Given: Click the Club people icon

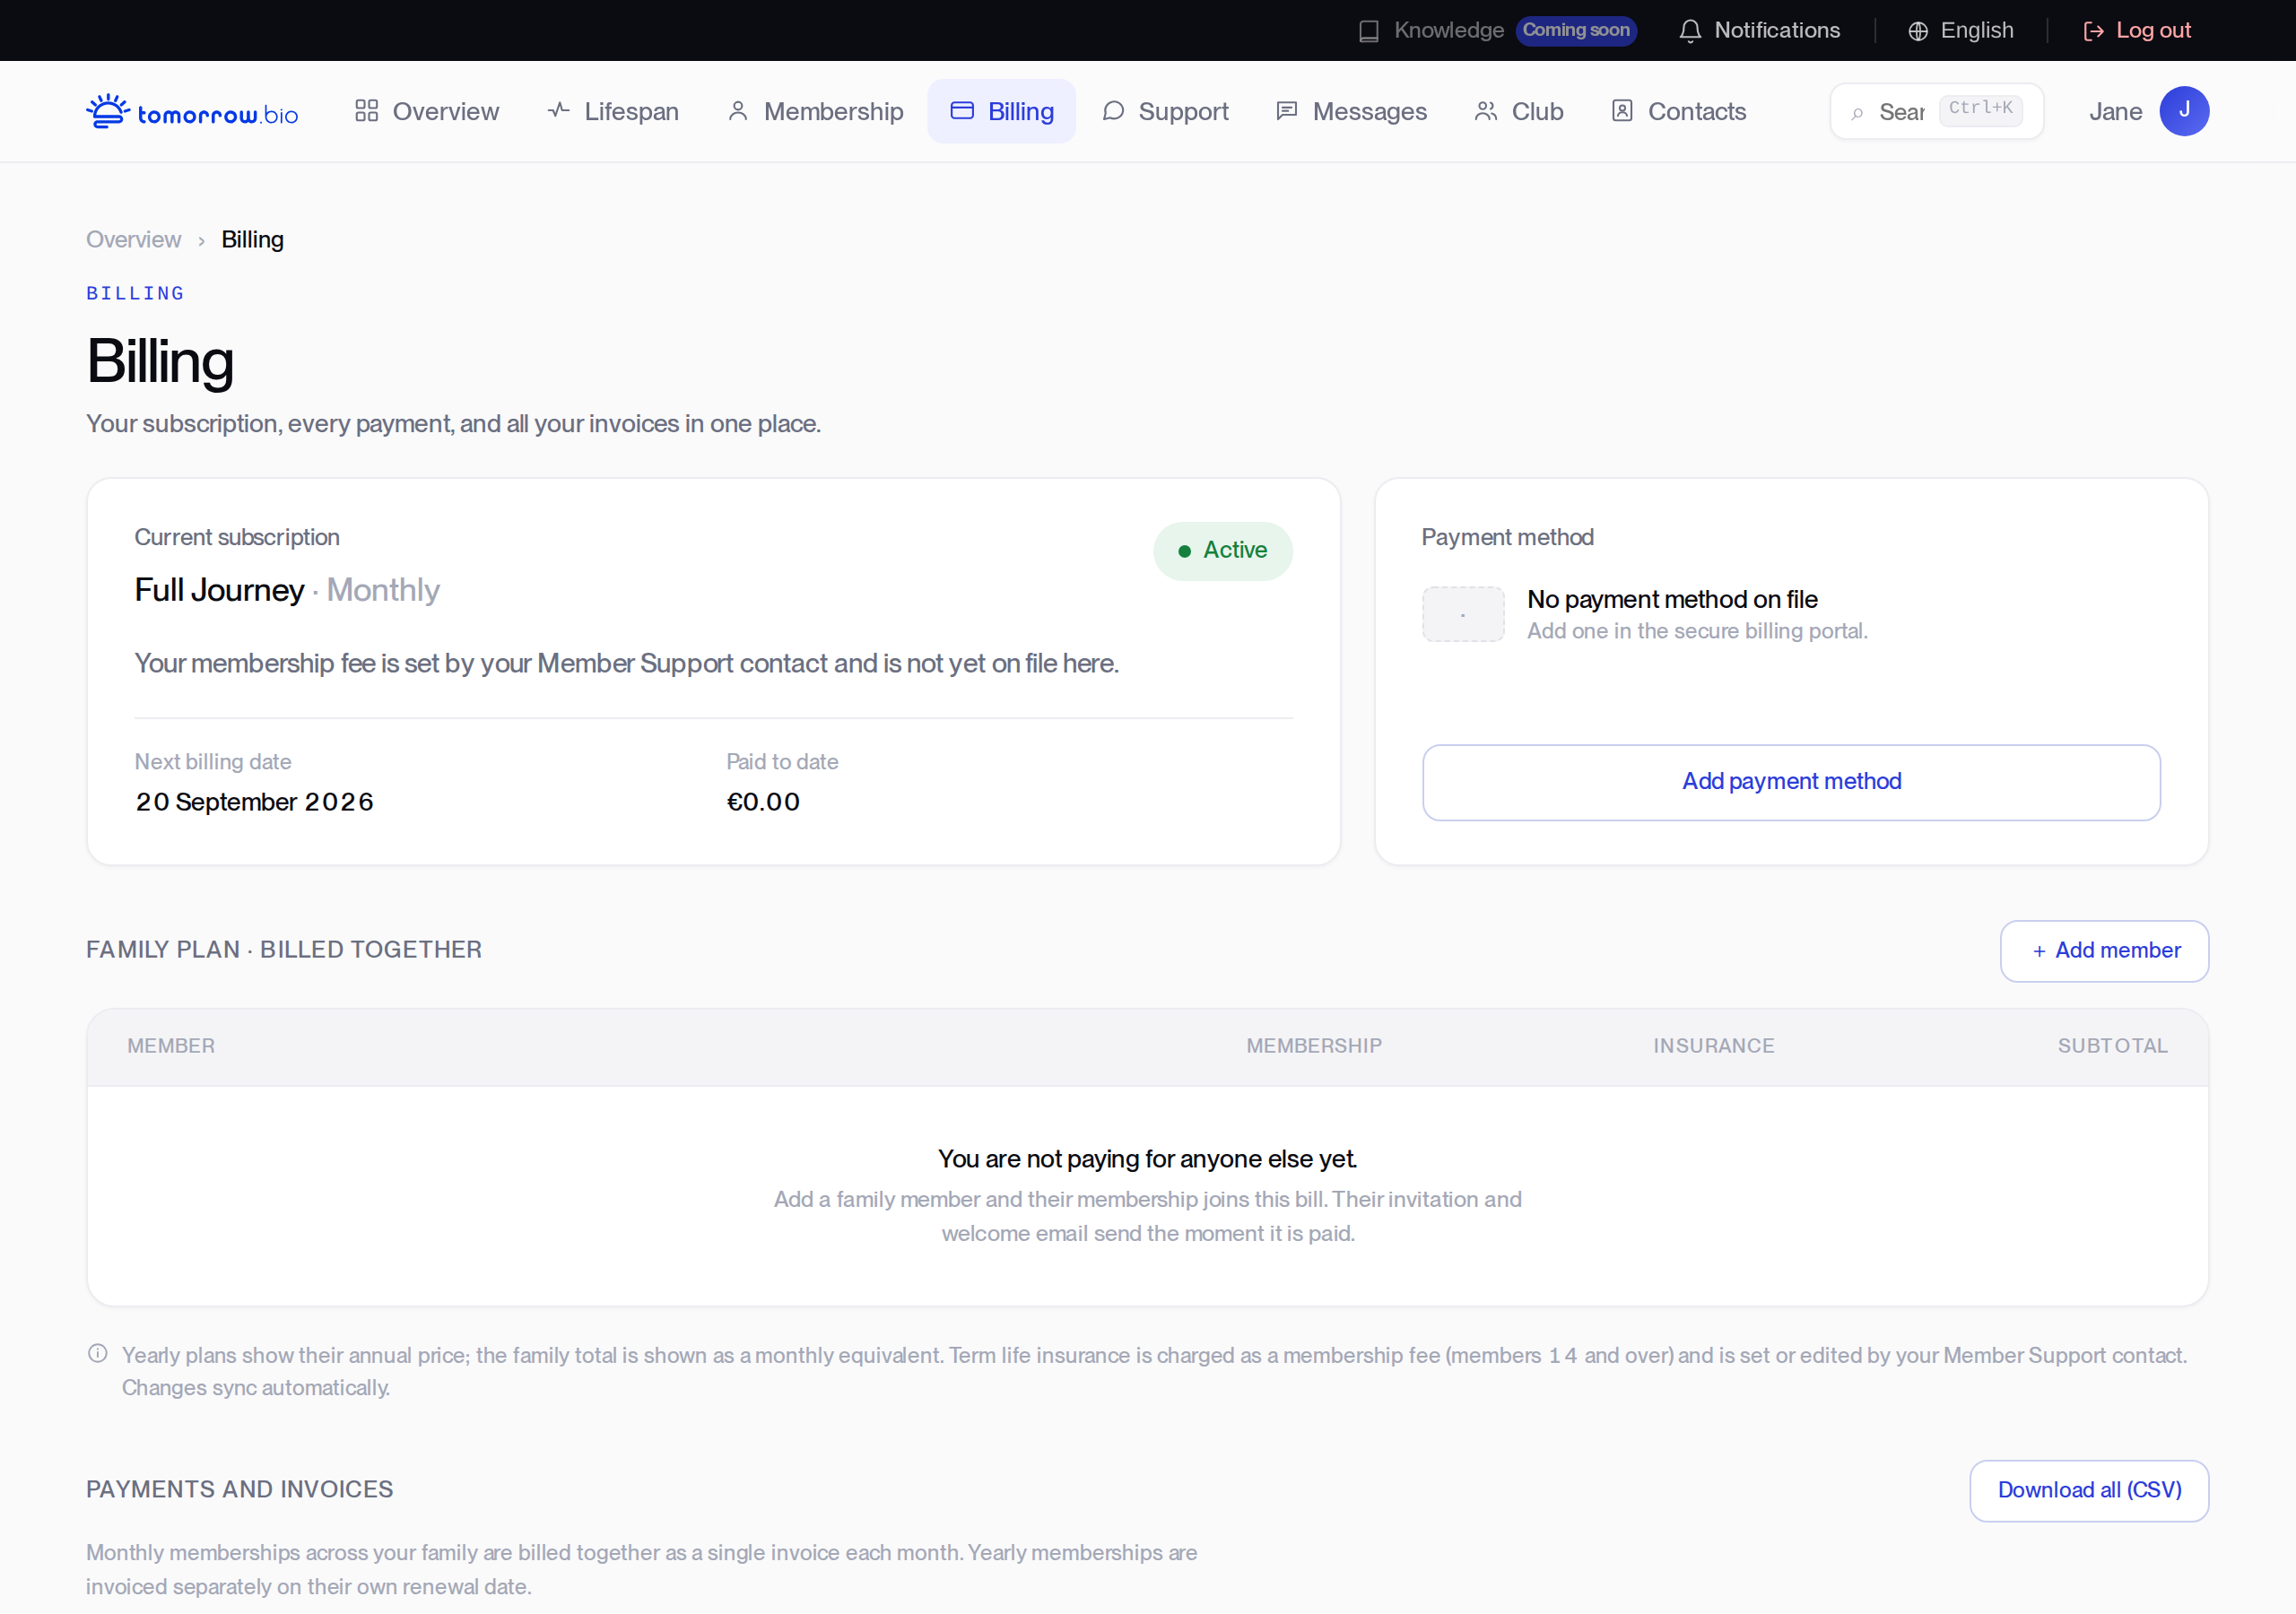Looking at the screenshot, I should coord(1486,111).
